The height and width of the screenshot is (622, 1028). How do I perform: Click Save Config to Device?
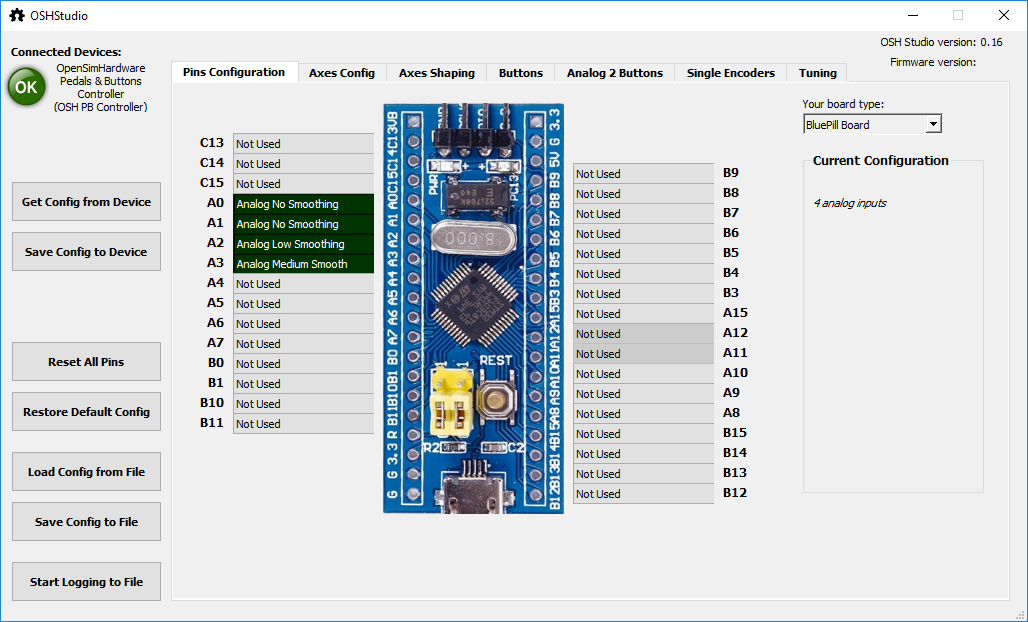(x=86, y=252)
